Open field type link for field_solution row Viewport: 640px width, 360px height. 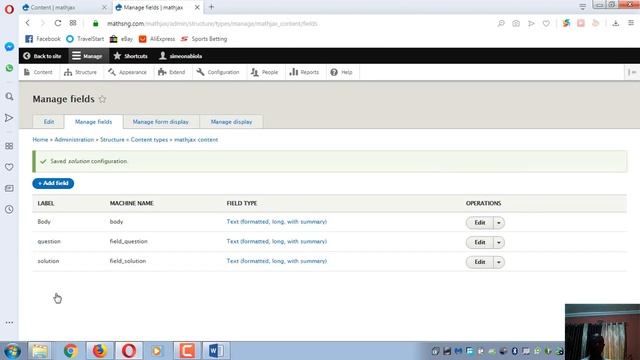point(277,261)
